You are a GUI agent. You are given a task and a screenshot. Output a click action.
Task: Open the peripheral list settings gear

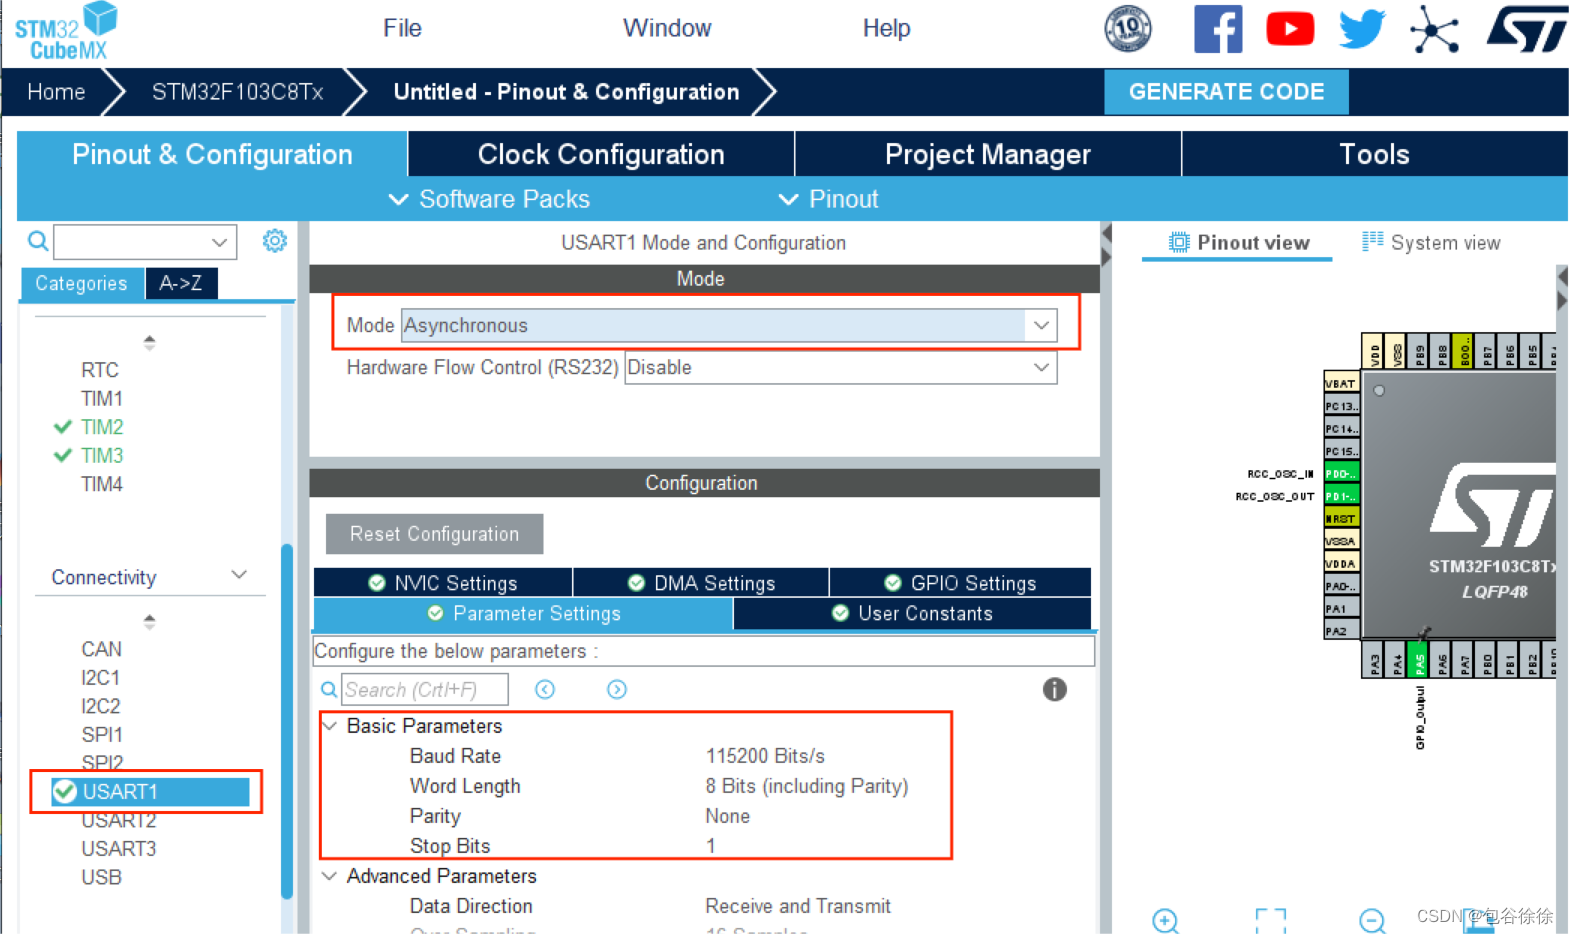click(x=275, y=241)
